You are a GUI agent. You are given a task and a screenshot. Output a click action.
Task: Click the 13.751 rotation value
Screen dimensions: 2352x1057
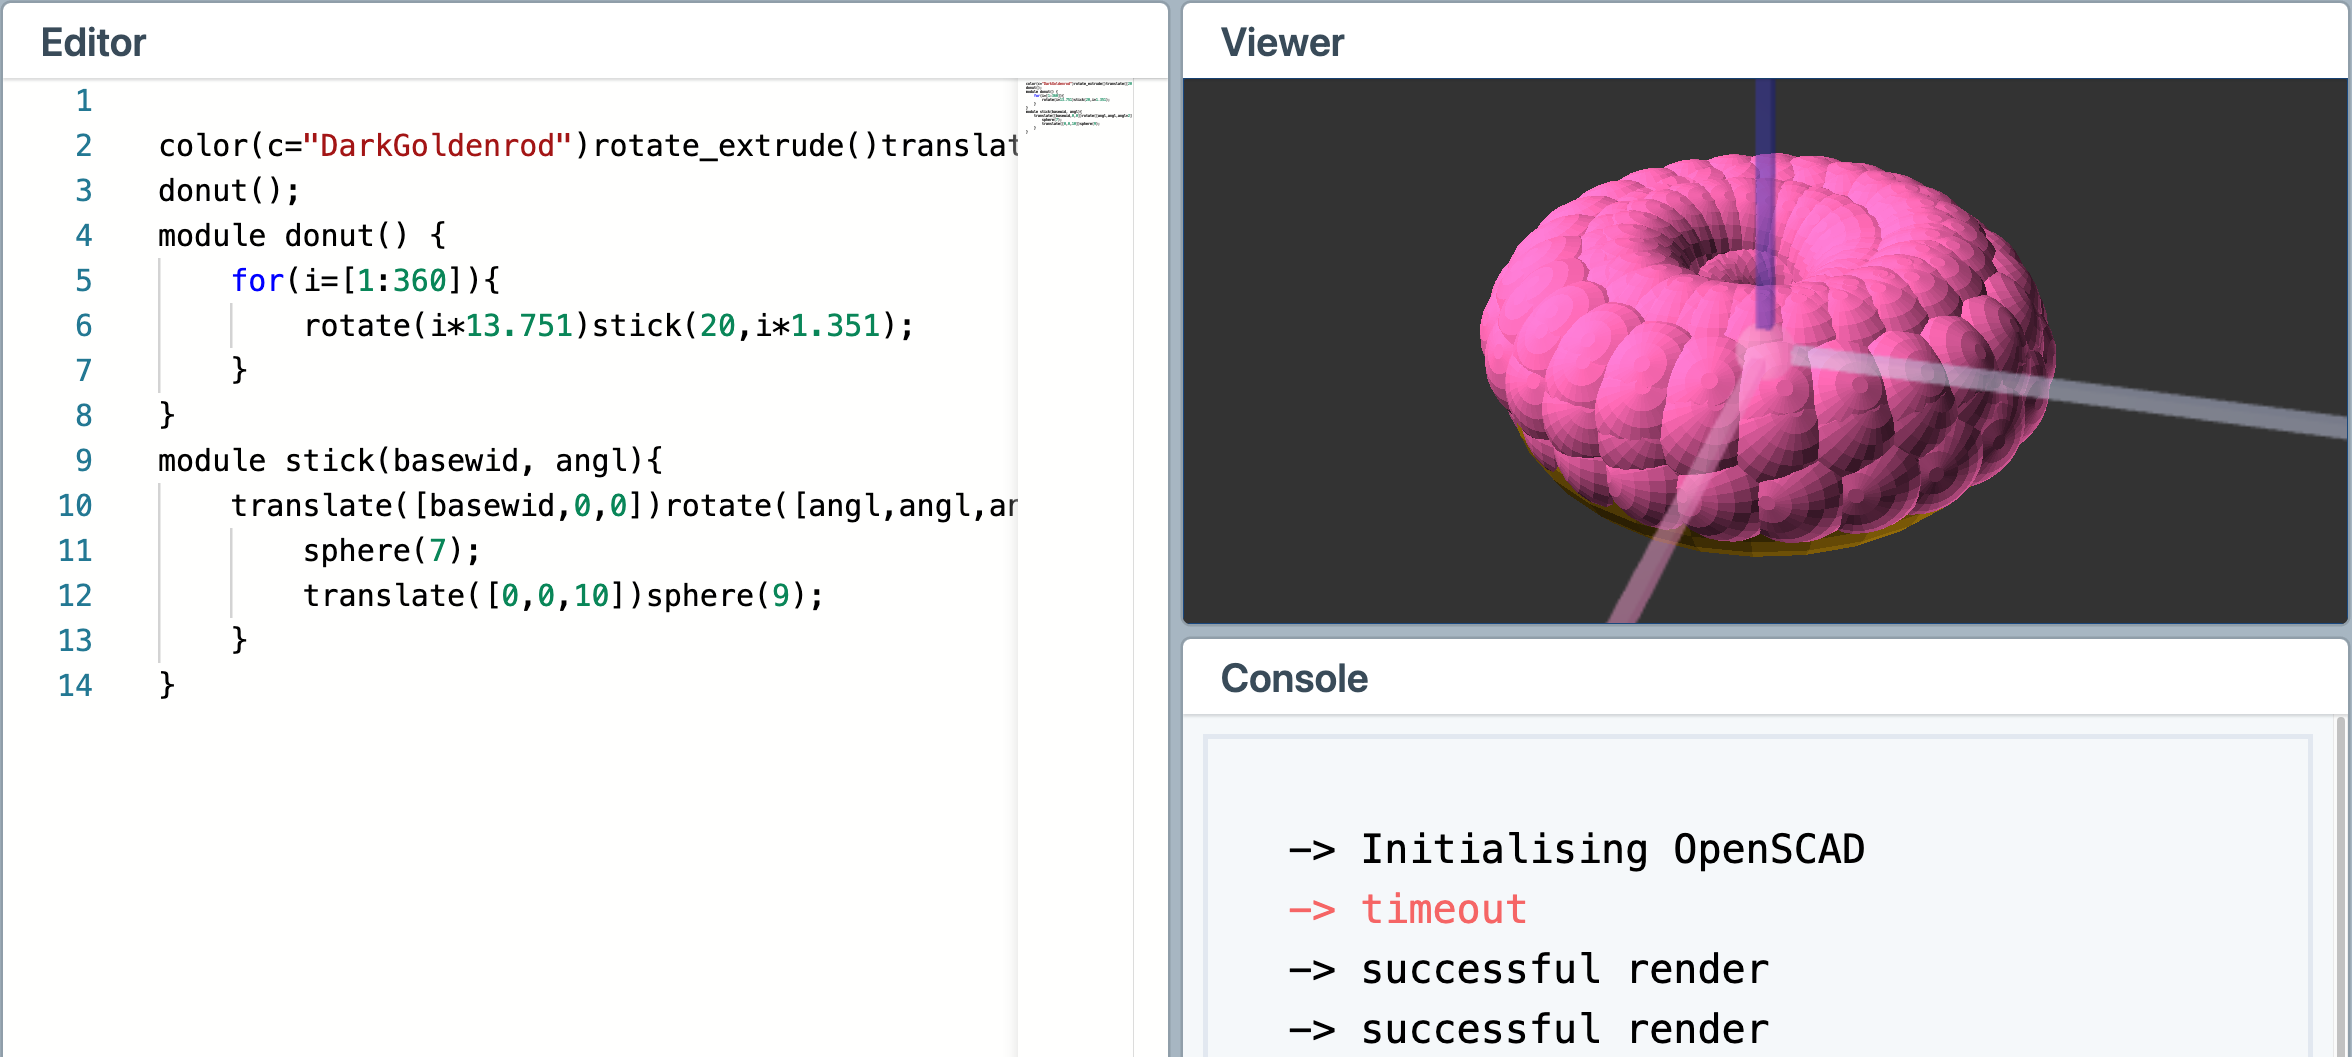pyautogui.click(x=519, y=326)
